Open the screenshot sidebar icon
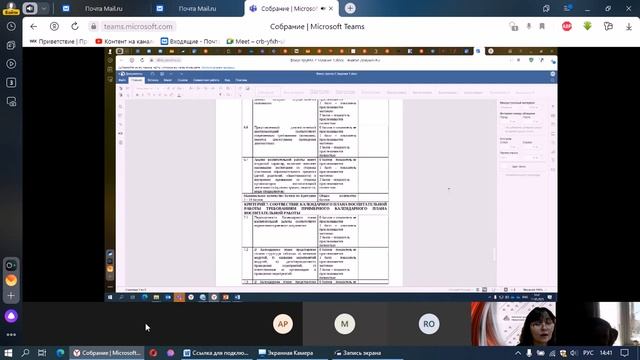Viewport: 640px width, 360px height. pos(11,102)
